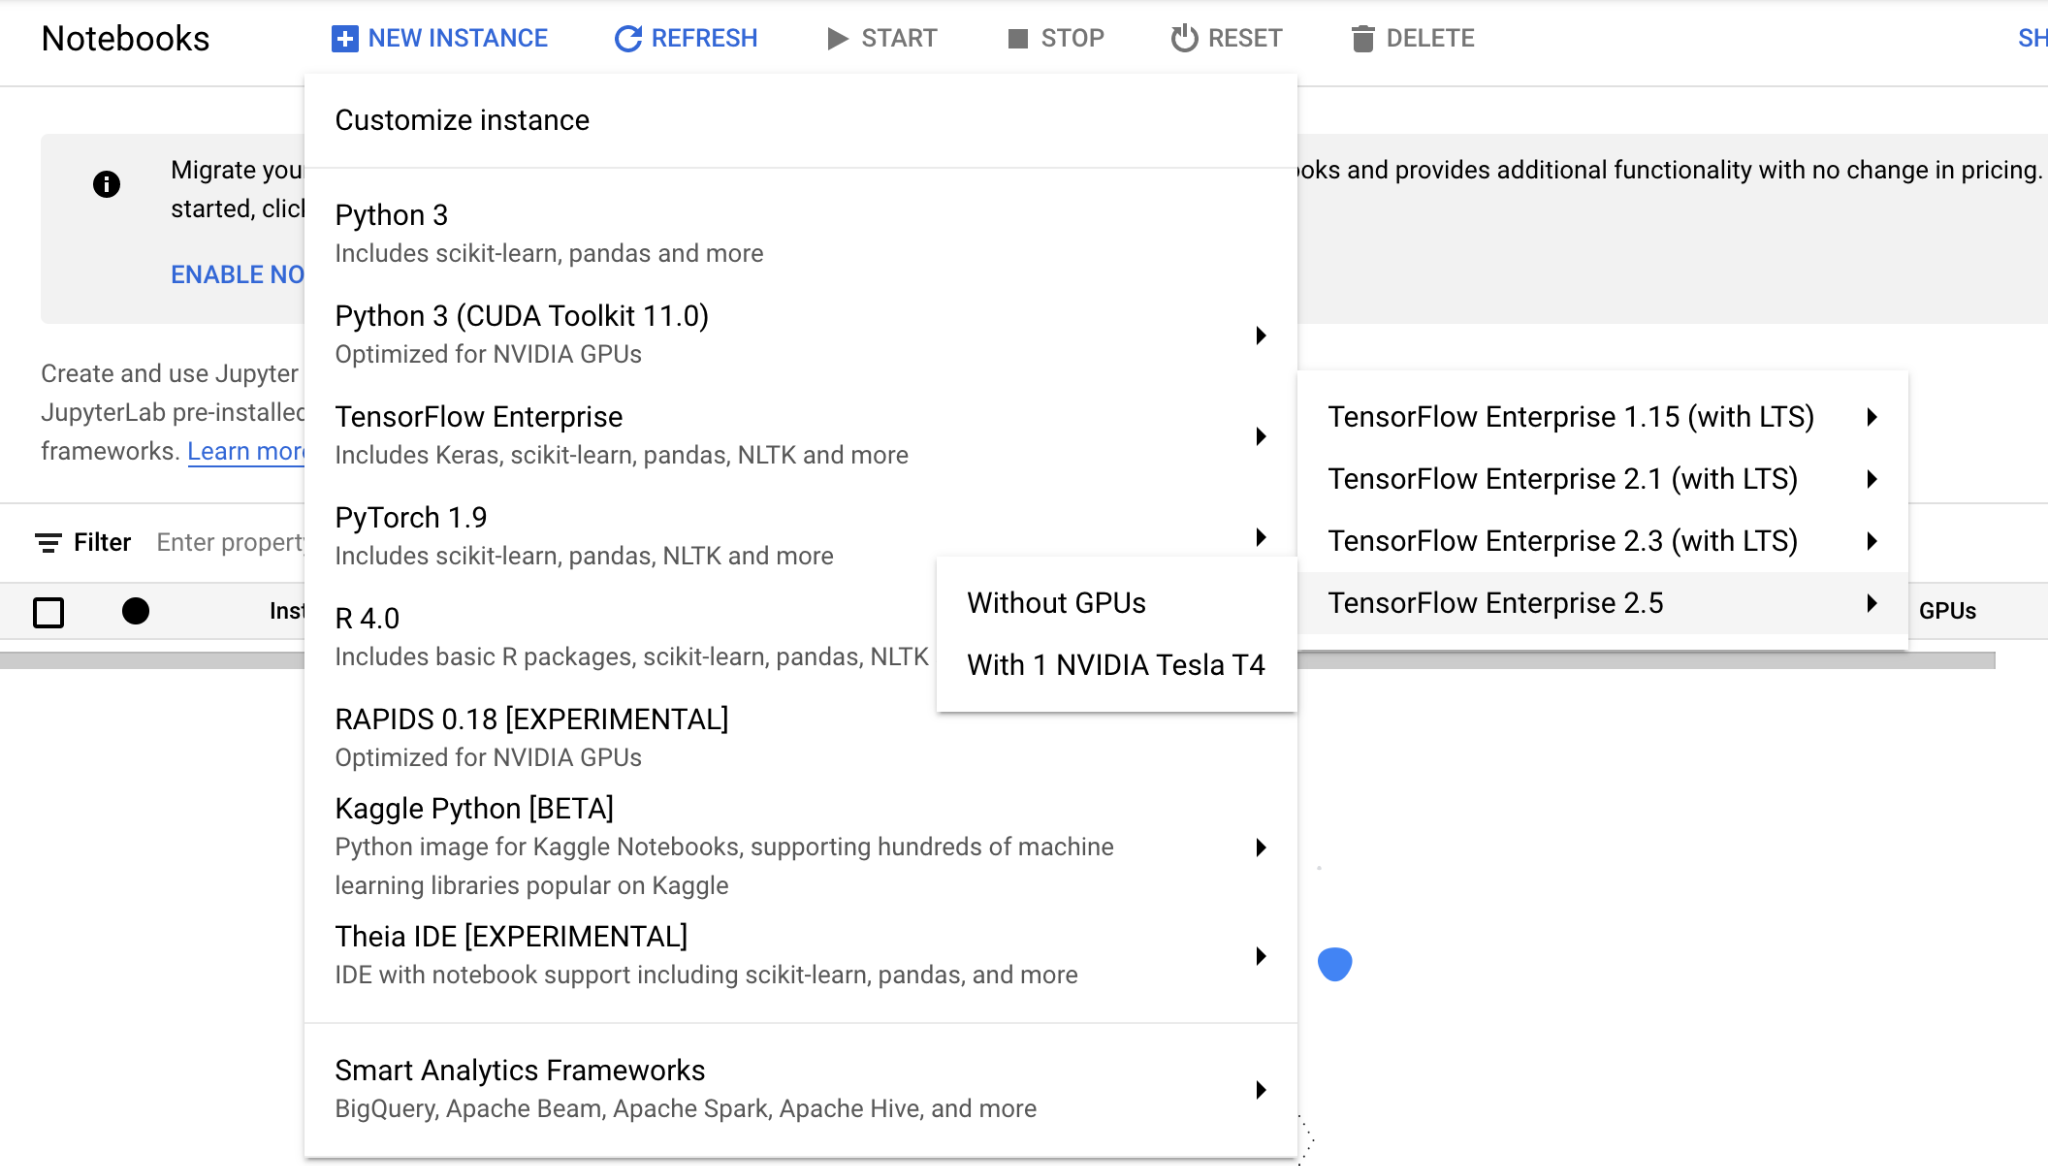Open the Learn more link
2048x1166 pixels.
(245, 452)
